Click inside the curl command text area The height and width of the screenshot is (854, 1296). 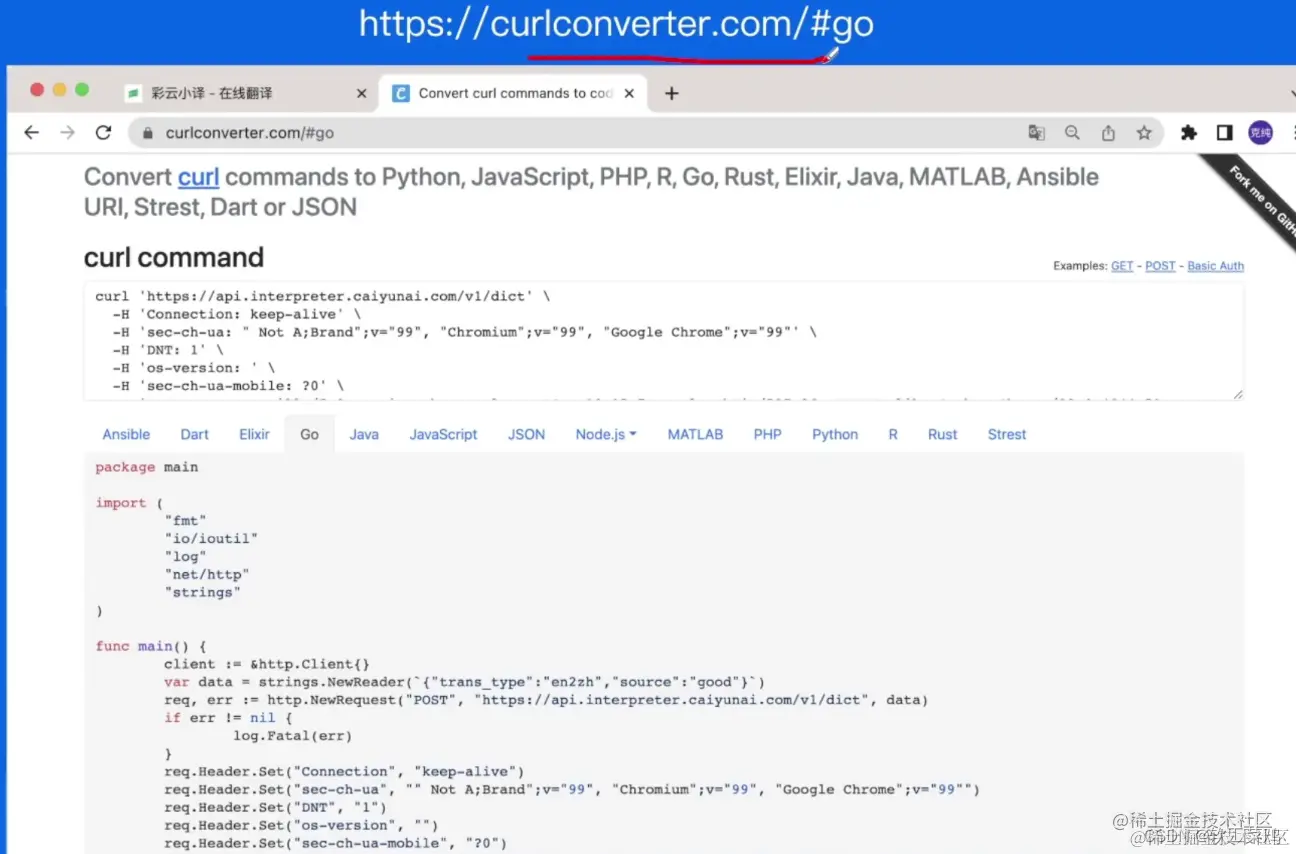664,341
